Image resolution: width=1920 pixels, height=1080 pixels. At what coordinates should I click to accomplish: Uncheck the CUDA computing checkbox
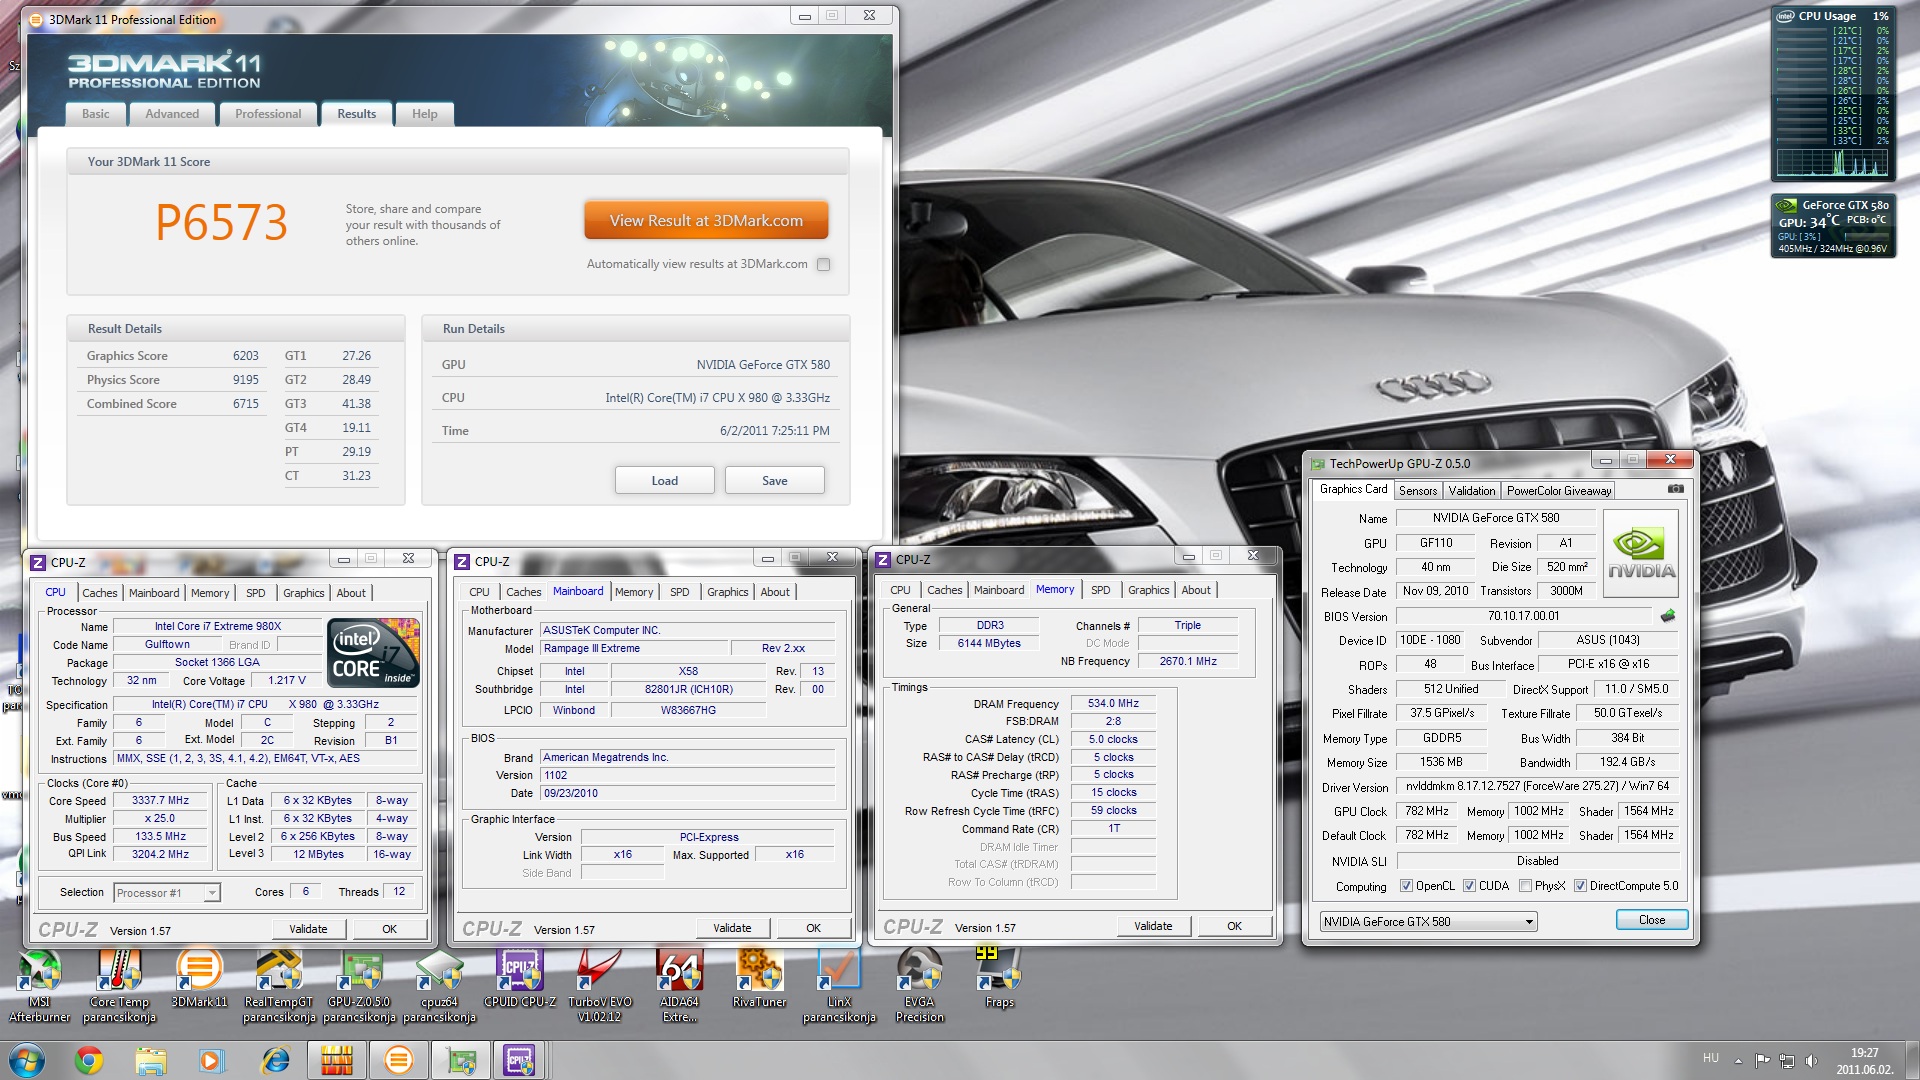[x=1469, y=886]
